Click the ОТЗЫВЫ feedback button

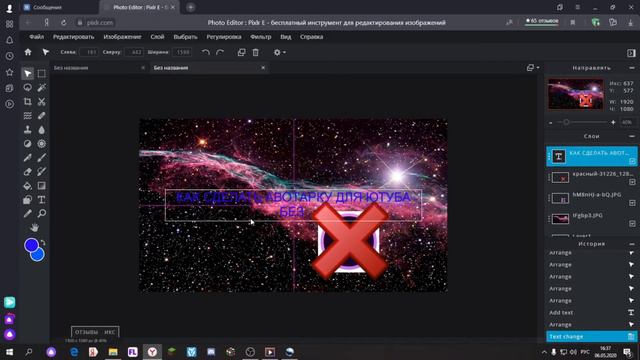point(87,332)
